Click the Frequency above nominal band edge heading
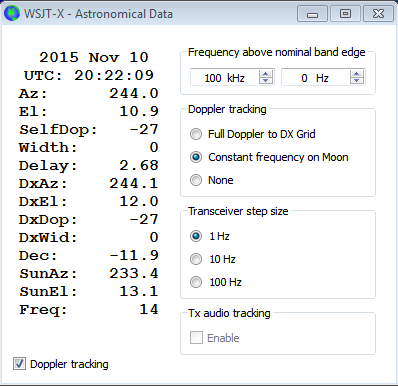The height and width of the screenshot is (386, 398). pyautogui.click(x=277, y=52)
